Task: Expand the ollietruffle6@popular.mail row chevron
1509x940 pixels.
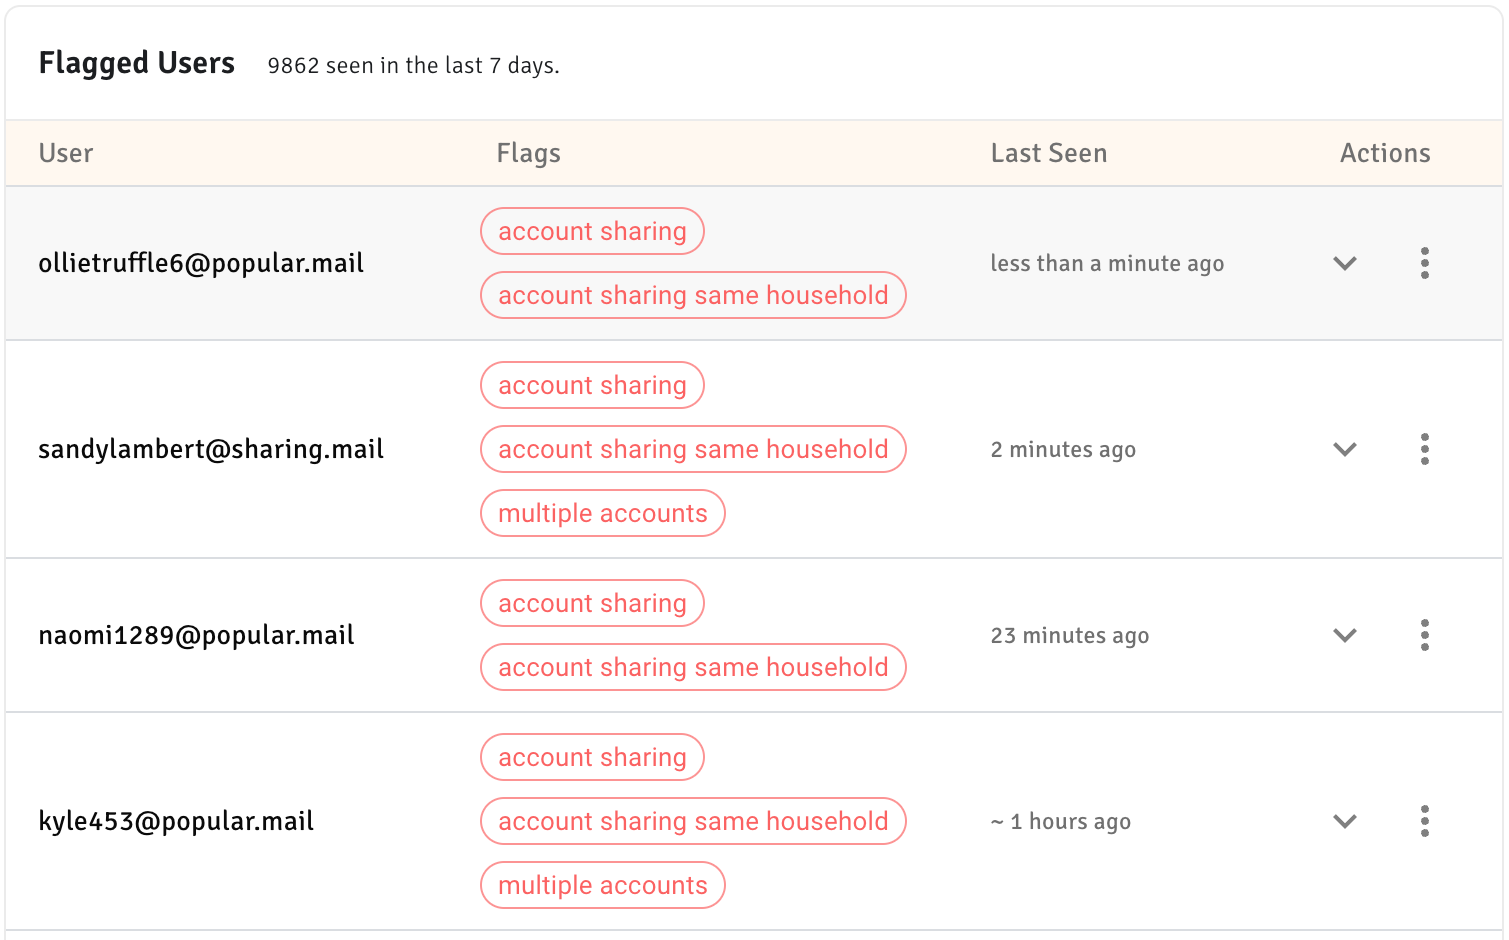Action: [1345, 263]
